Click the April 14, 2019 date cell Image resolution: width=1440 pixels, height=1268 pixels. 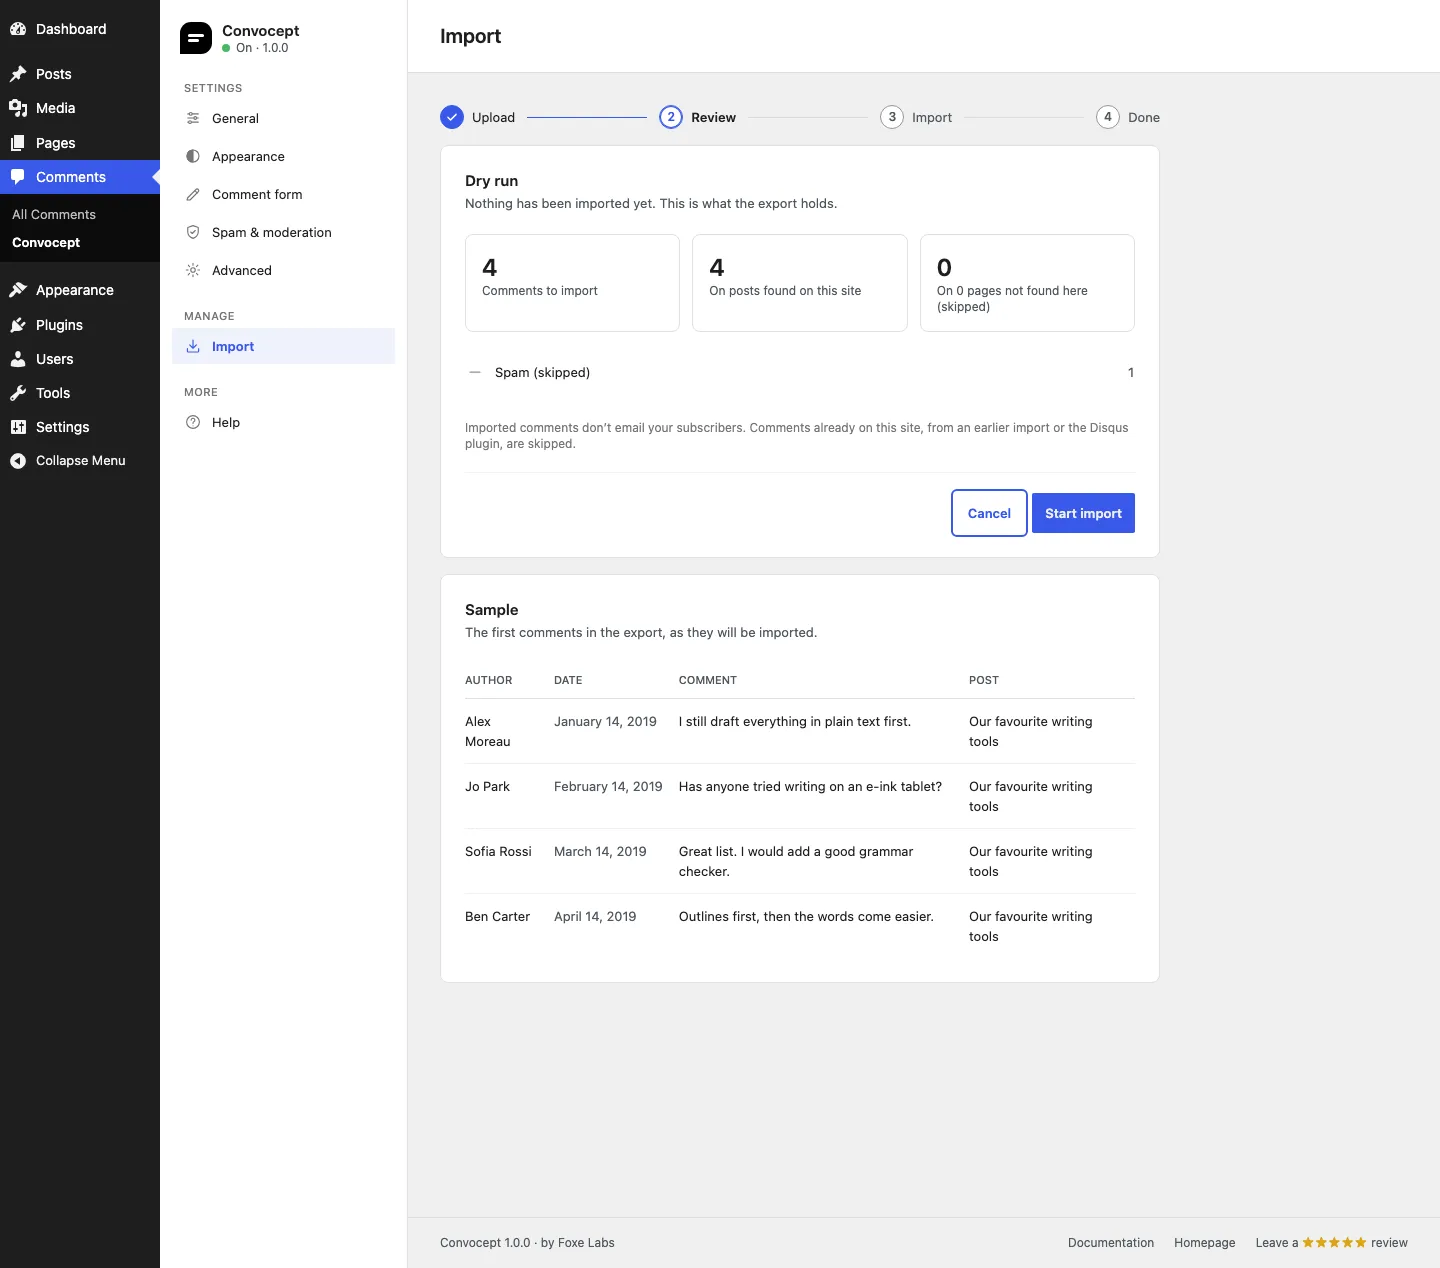(x=595, y=917)
